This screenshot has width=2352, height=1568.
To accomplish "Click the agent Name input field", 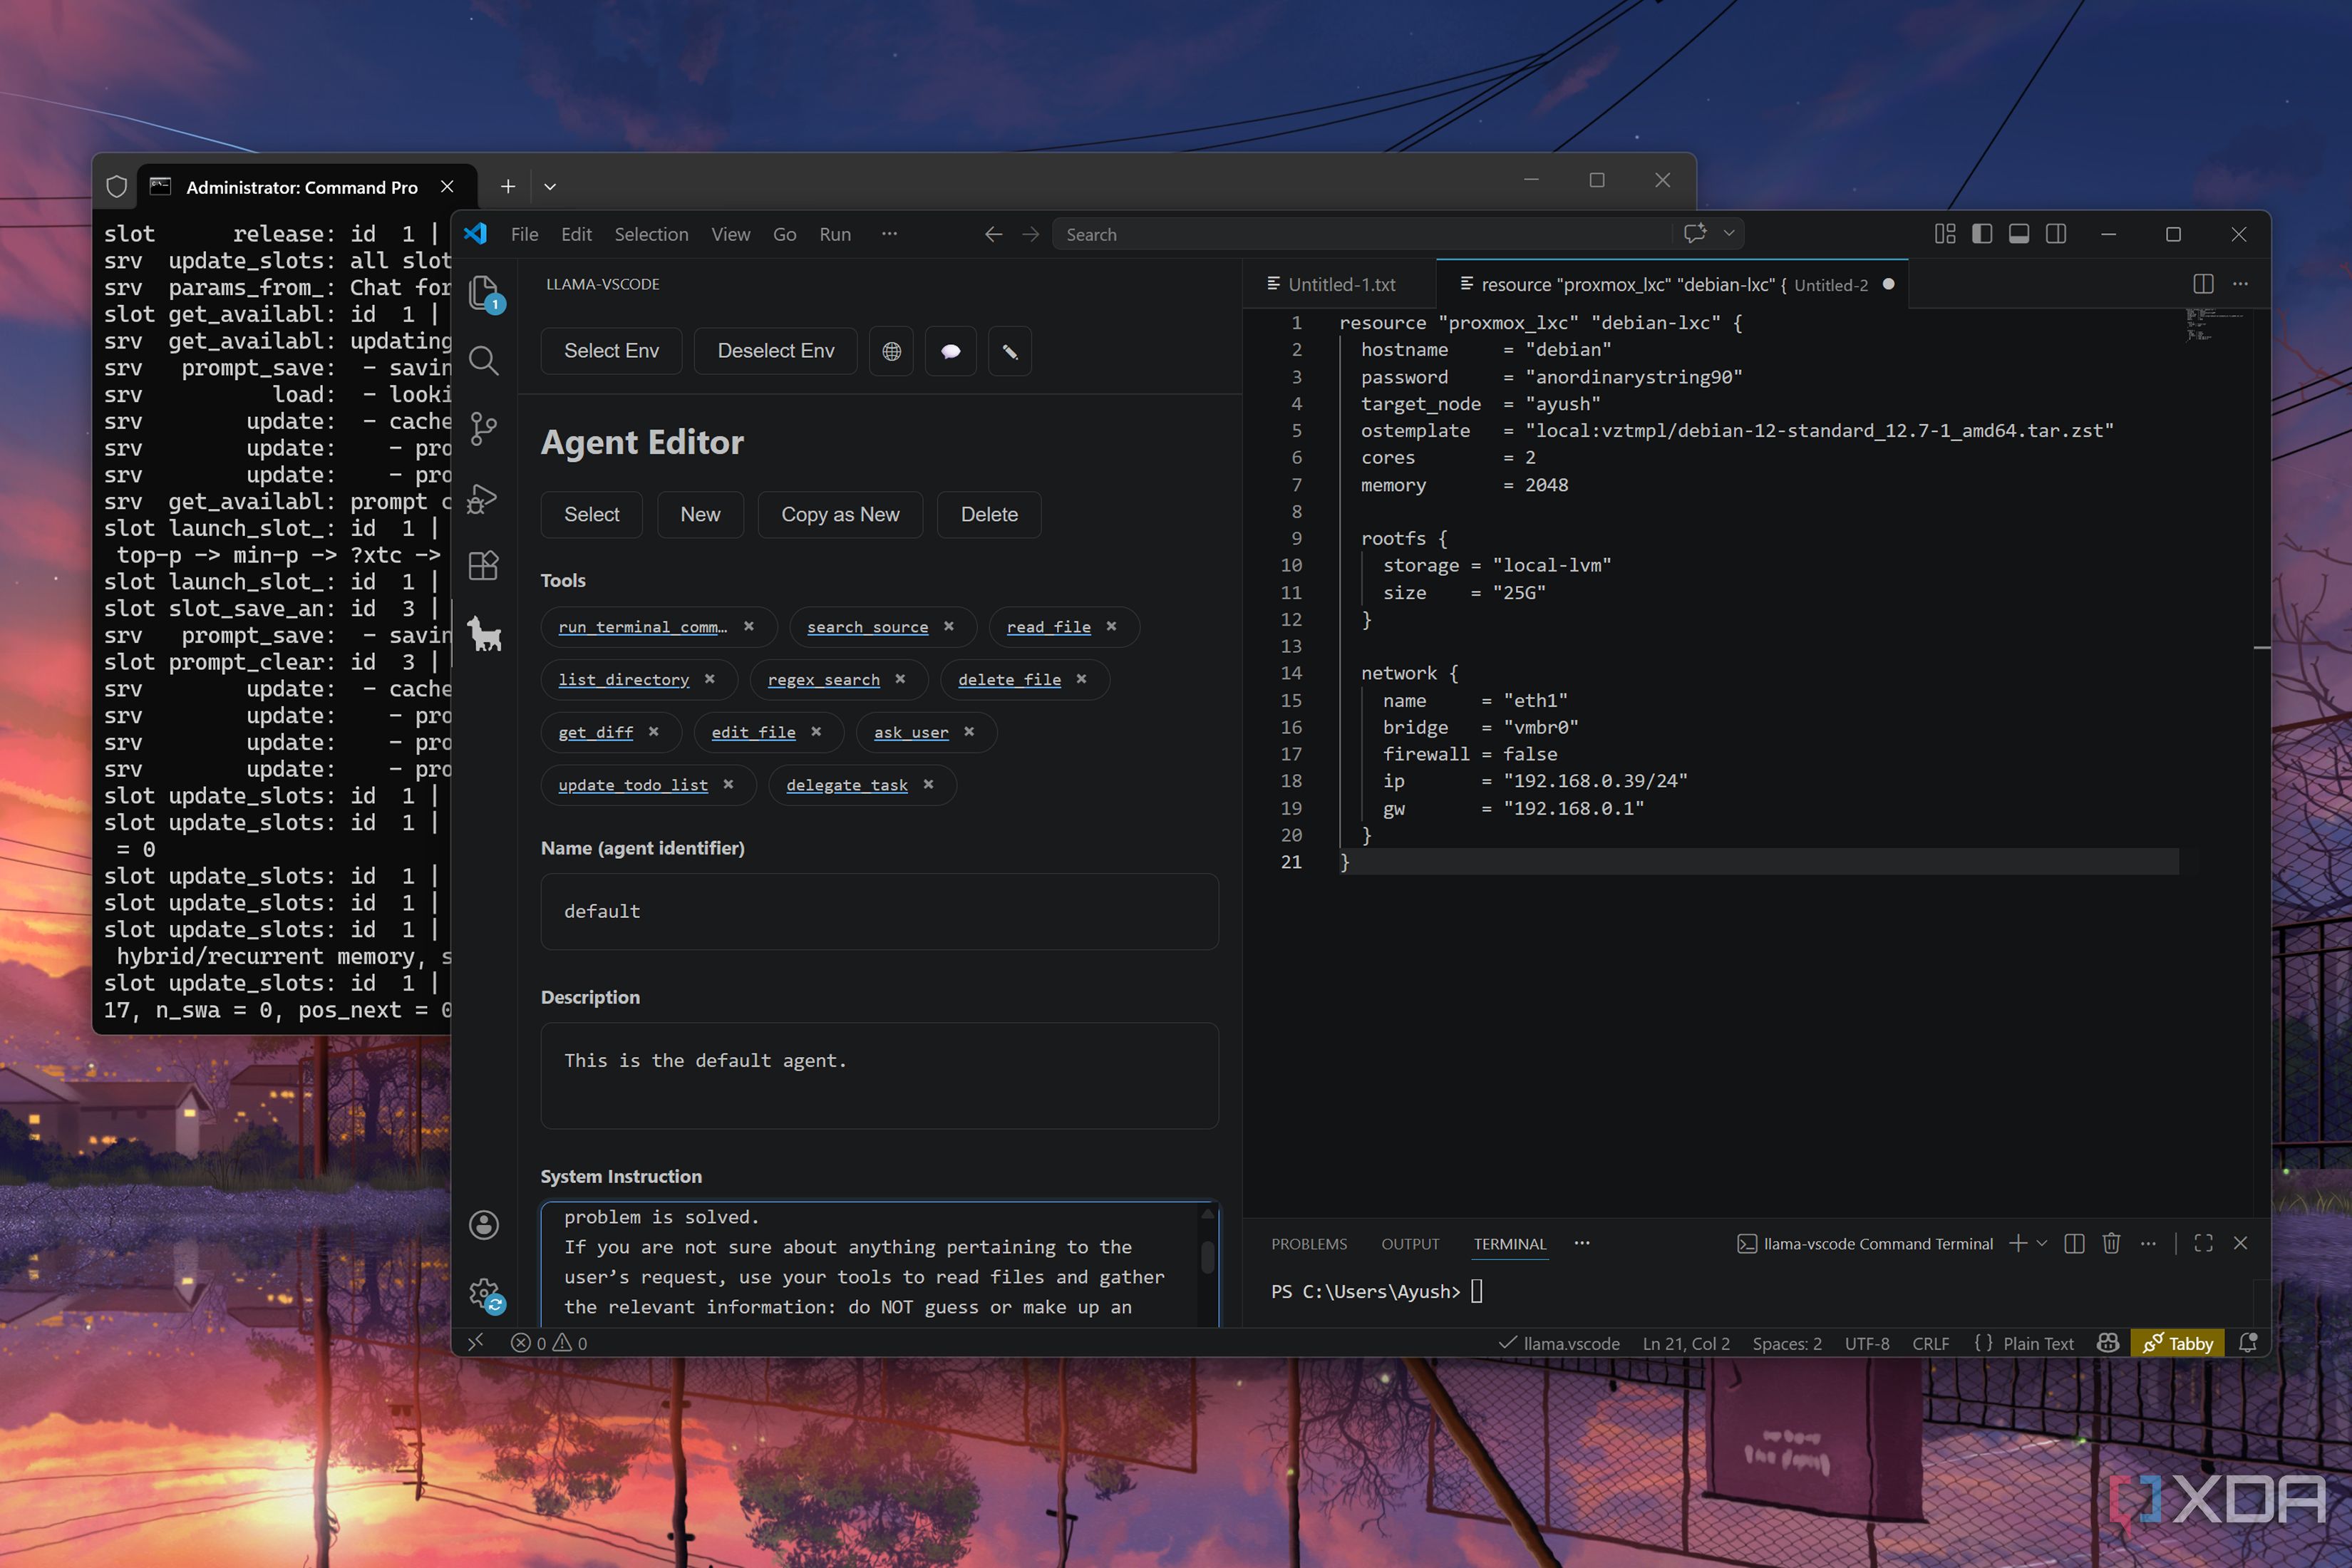I will pos(879,911).
